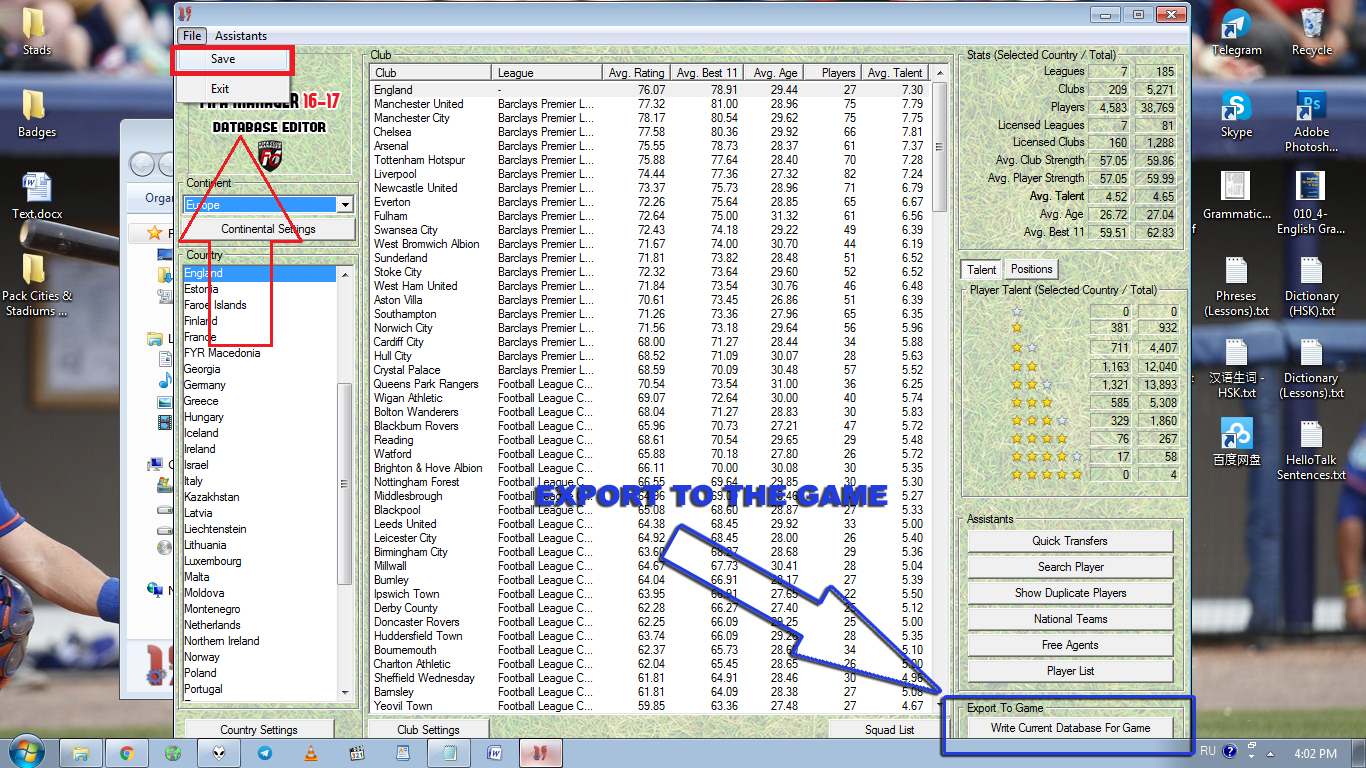Sort the table by League column header
Screen dimensions: 1366x768
pos(548,73)
